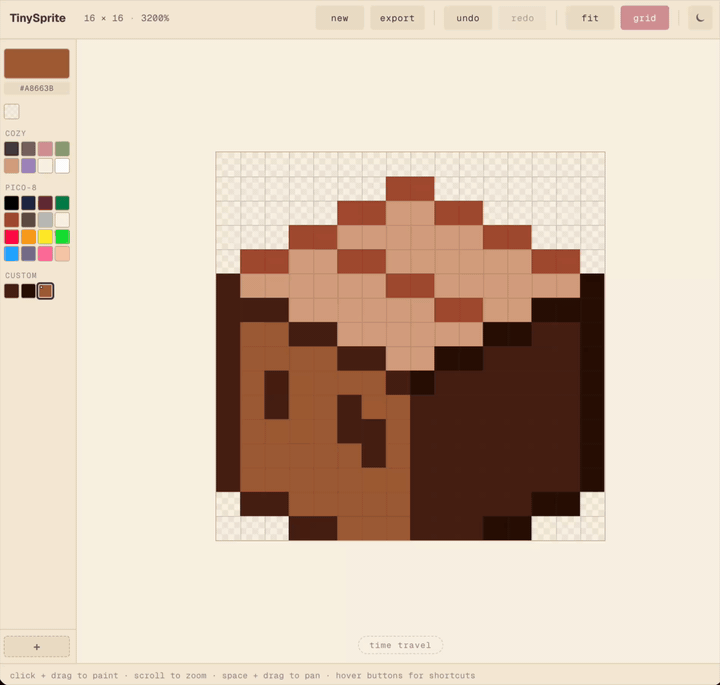Viewport: 720px width, 685px height.
Task: Add a custom color with plus button
Action: pyautogui.click(x=37, y=646)
